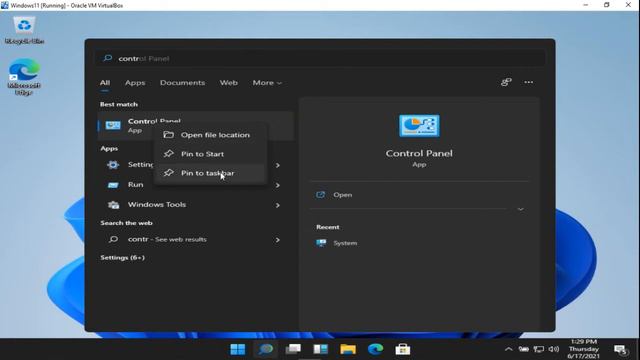This screenshot has height=360, width=640.
Task: Click Settings (6+) section header
Action: [122, 258]
